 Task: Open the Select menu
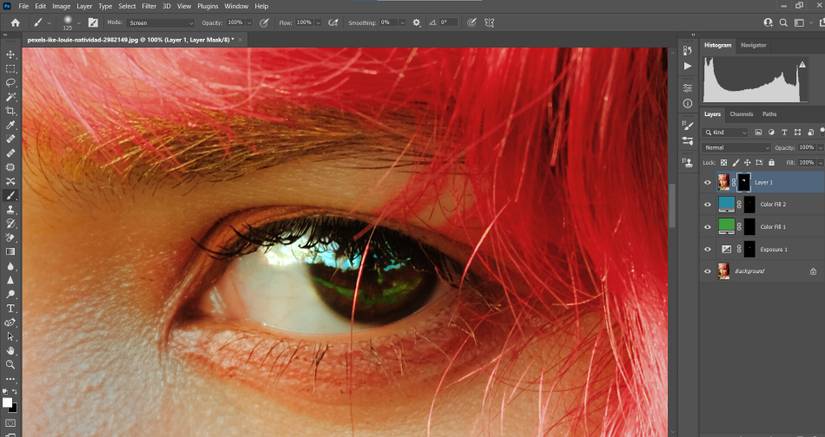click(127, 6)
